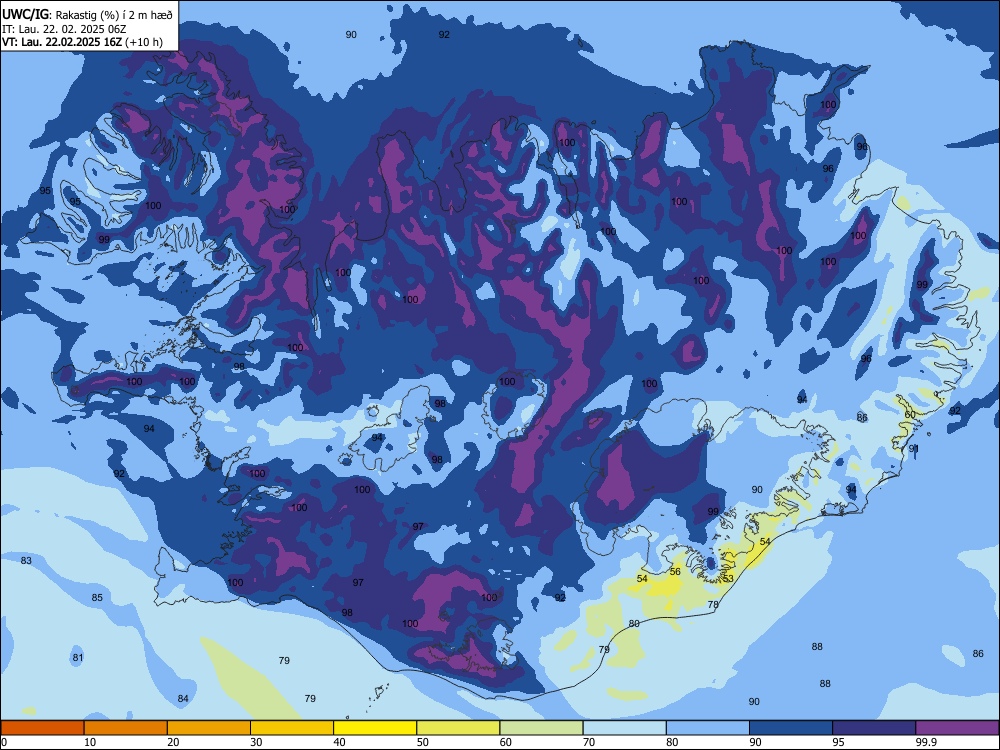Click the purple above-99.9 legend swatch
Image resolution: width=1000 pixels, height=750 pixels.
click(957, 728)
